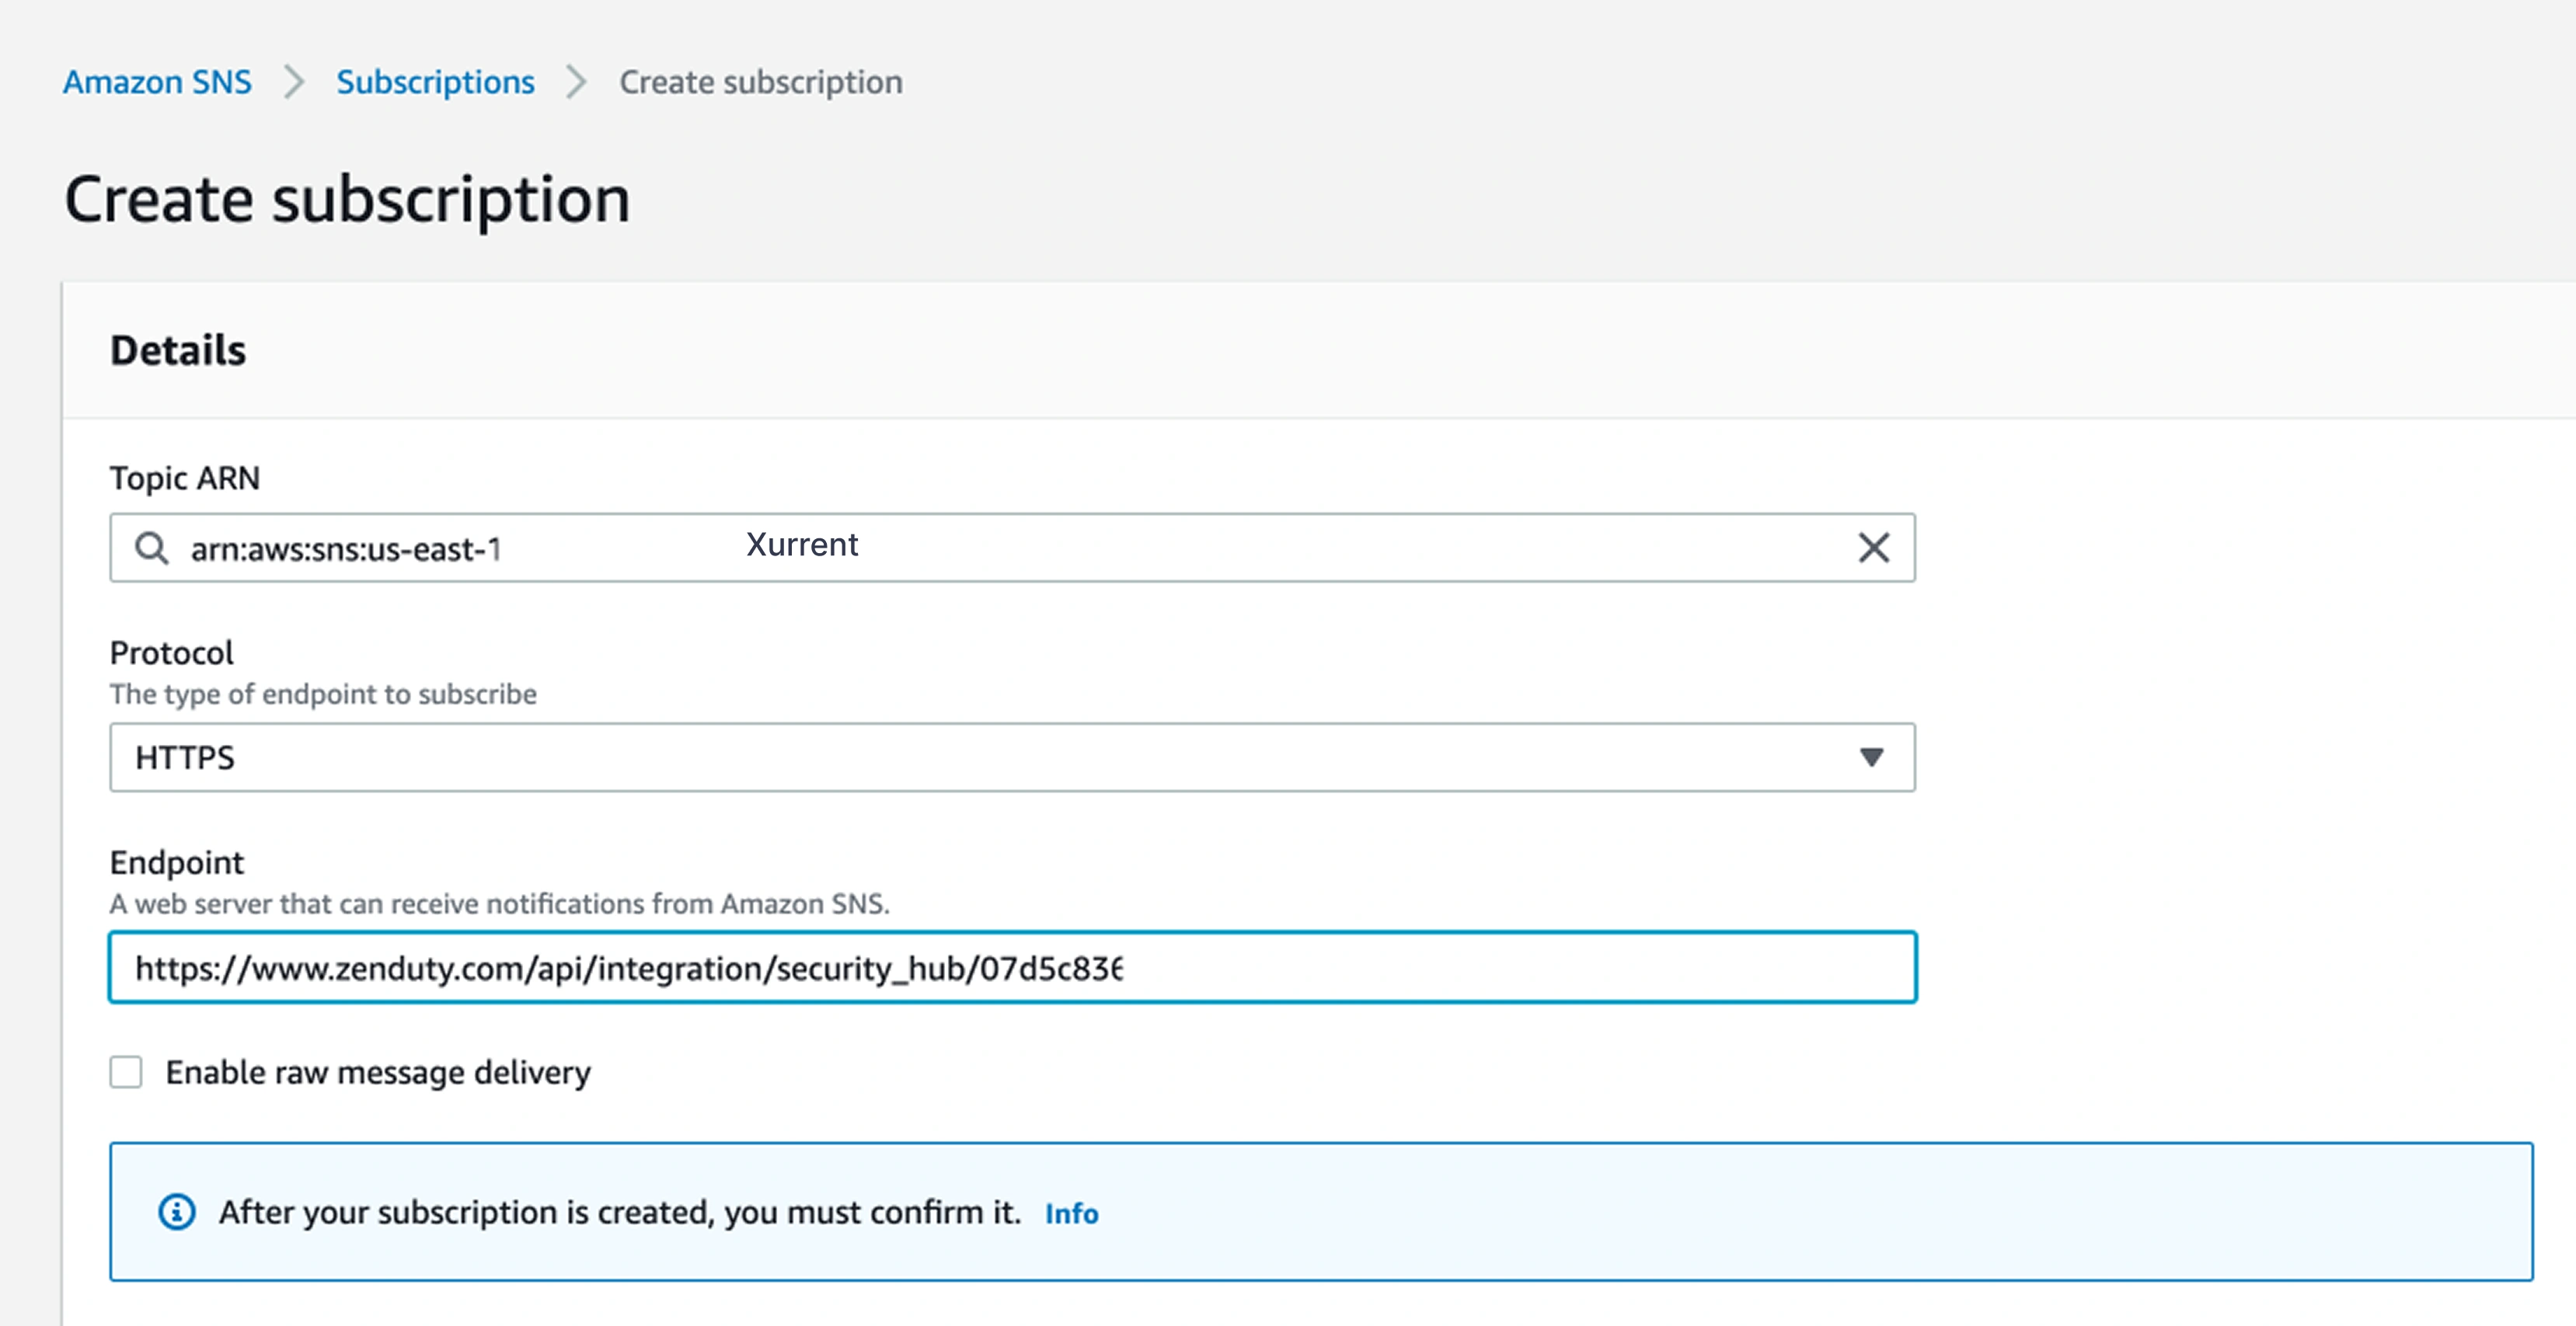Screen dimensions: 2576x1326
Task: Click breadcrumb chevron after Amazon SNS
Action: [x=293, y=82]
